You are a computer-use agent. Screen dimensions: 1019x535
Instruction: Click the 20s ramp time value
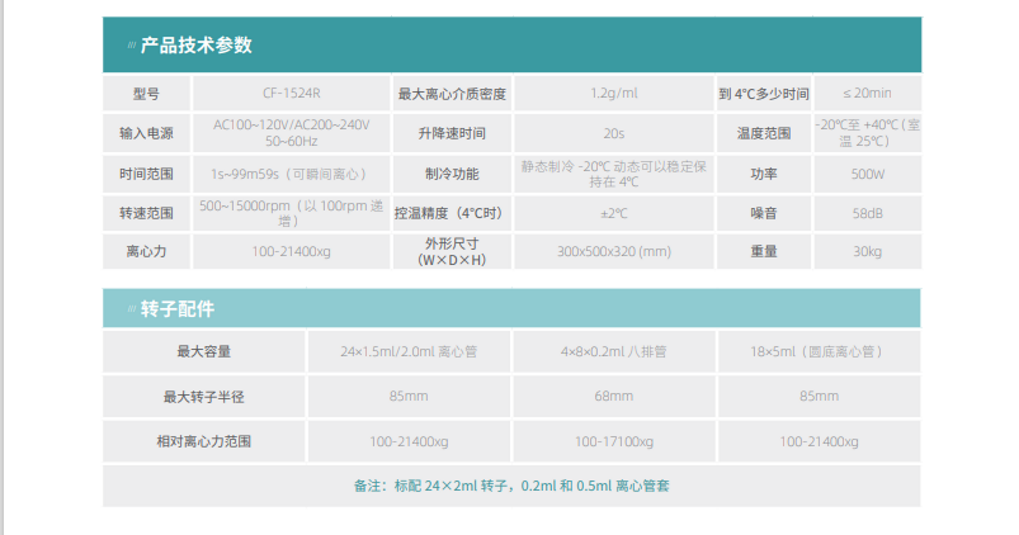coord(614,133)
